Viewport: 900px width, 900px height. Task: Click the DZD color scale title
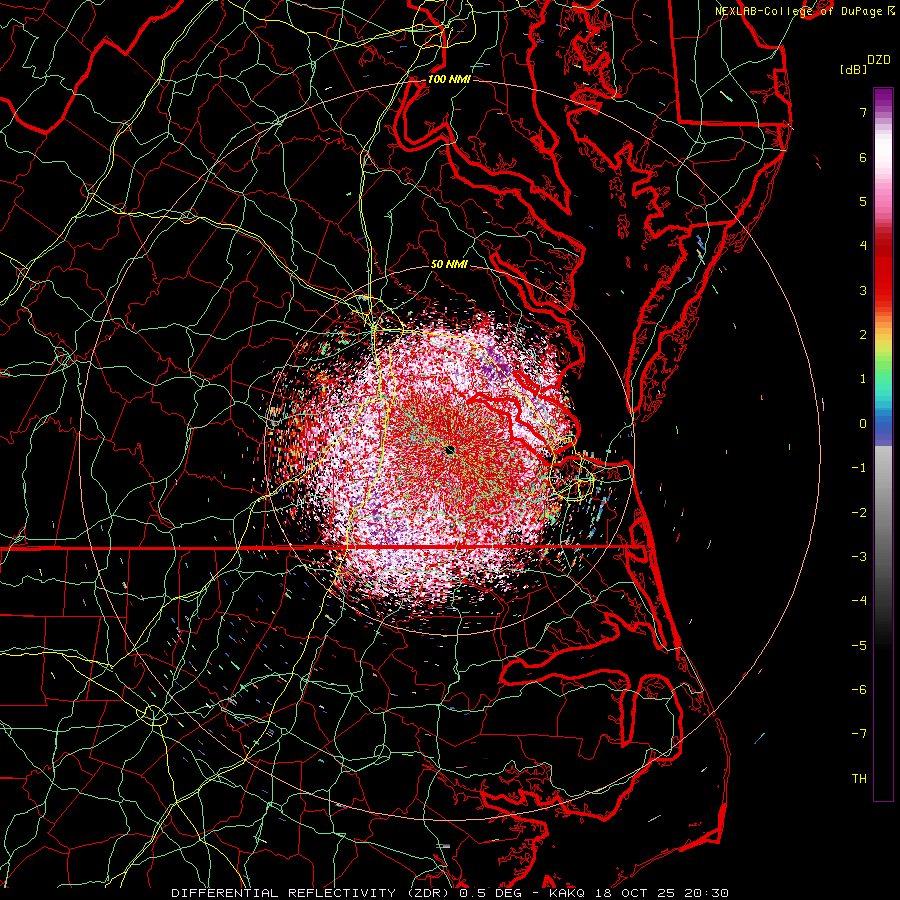pos(879,60)
